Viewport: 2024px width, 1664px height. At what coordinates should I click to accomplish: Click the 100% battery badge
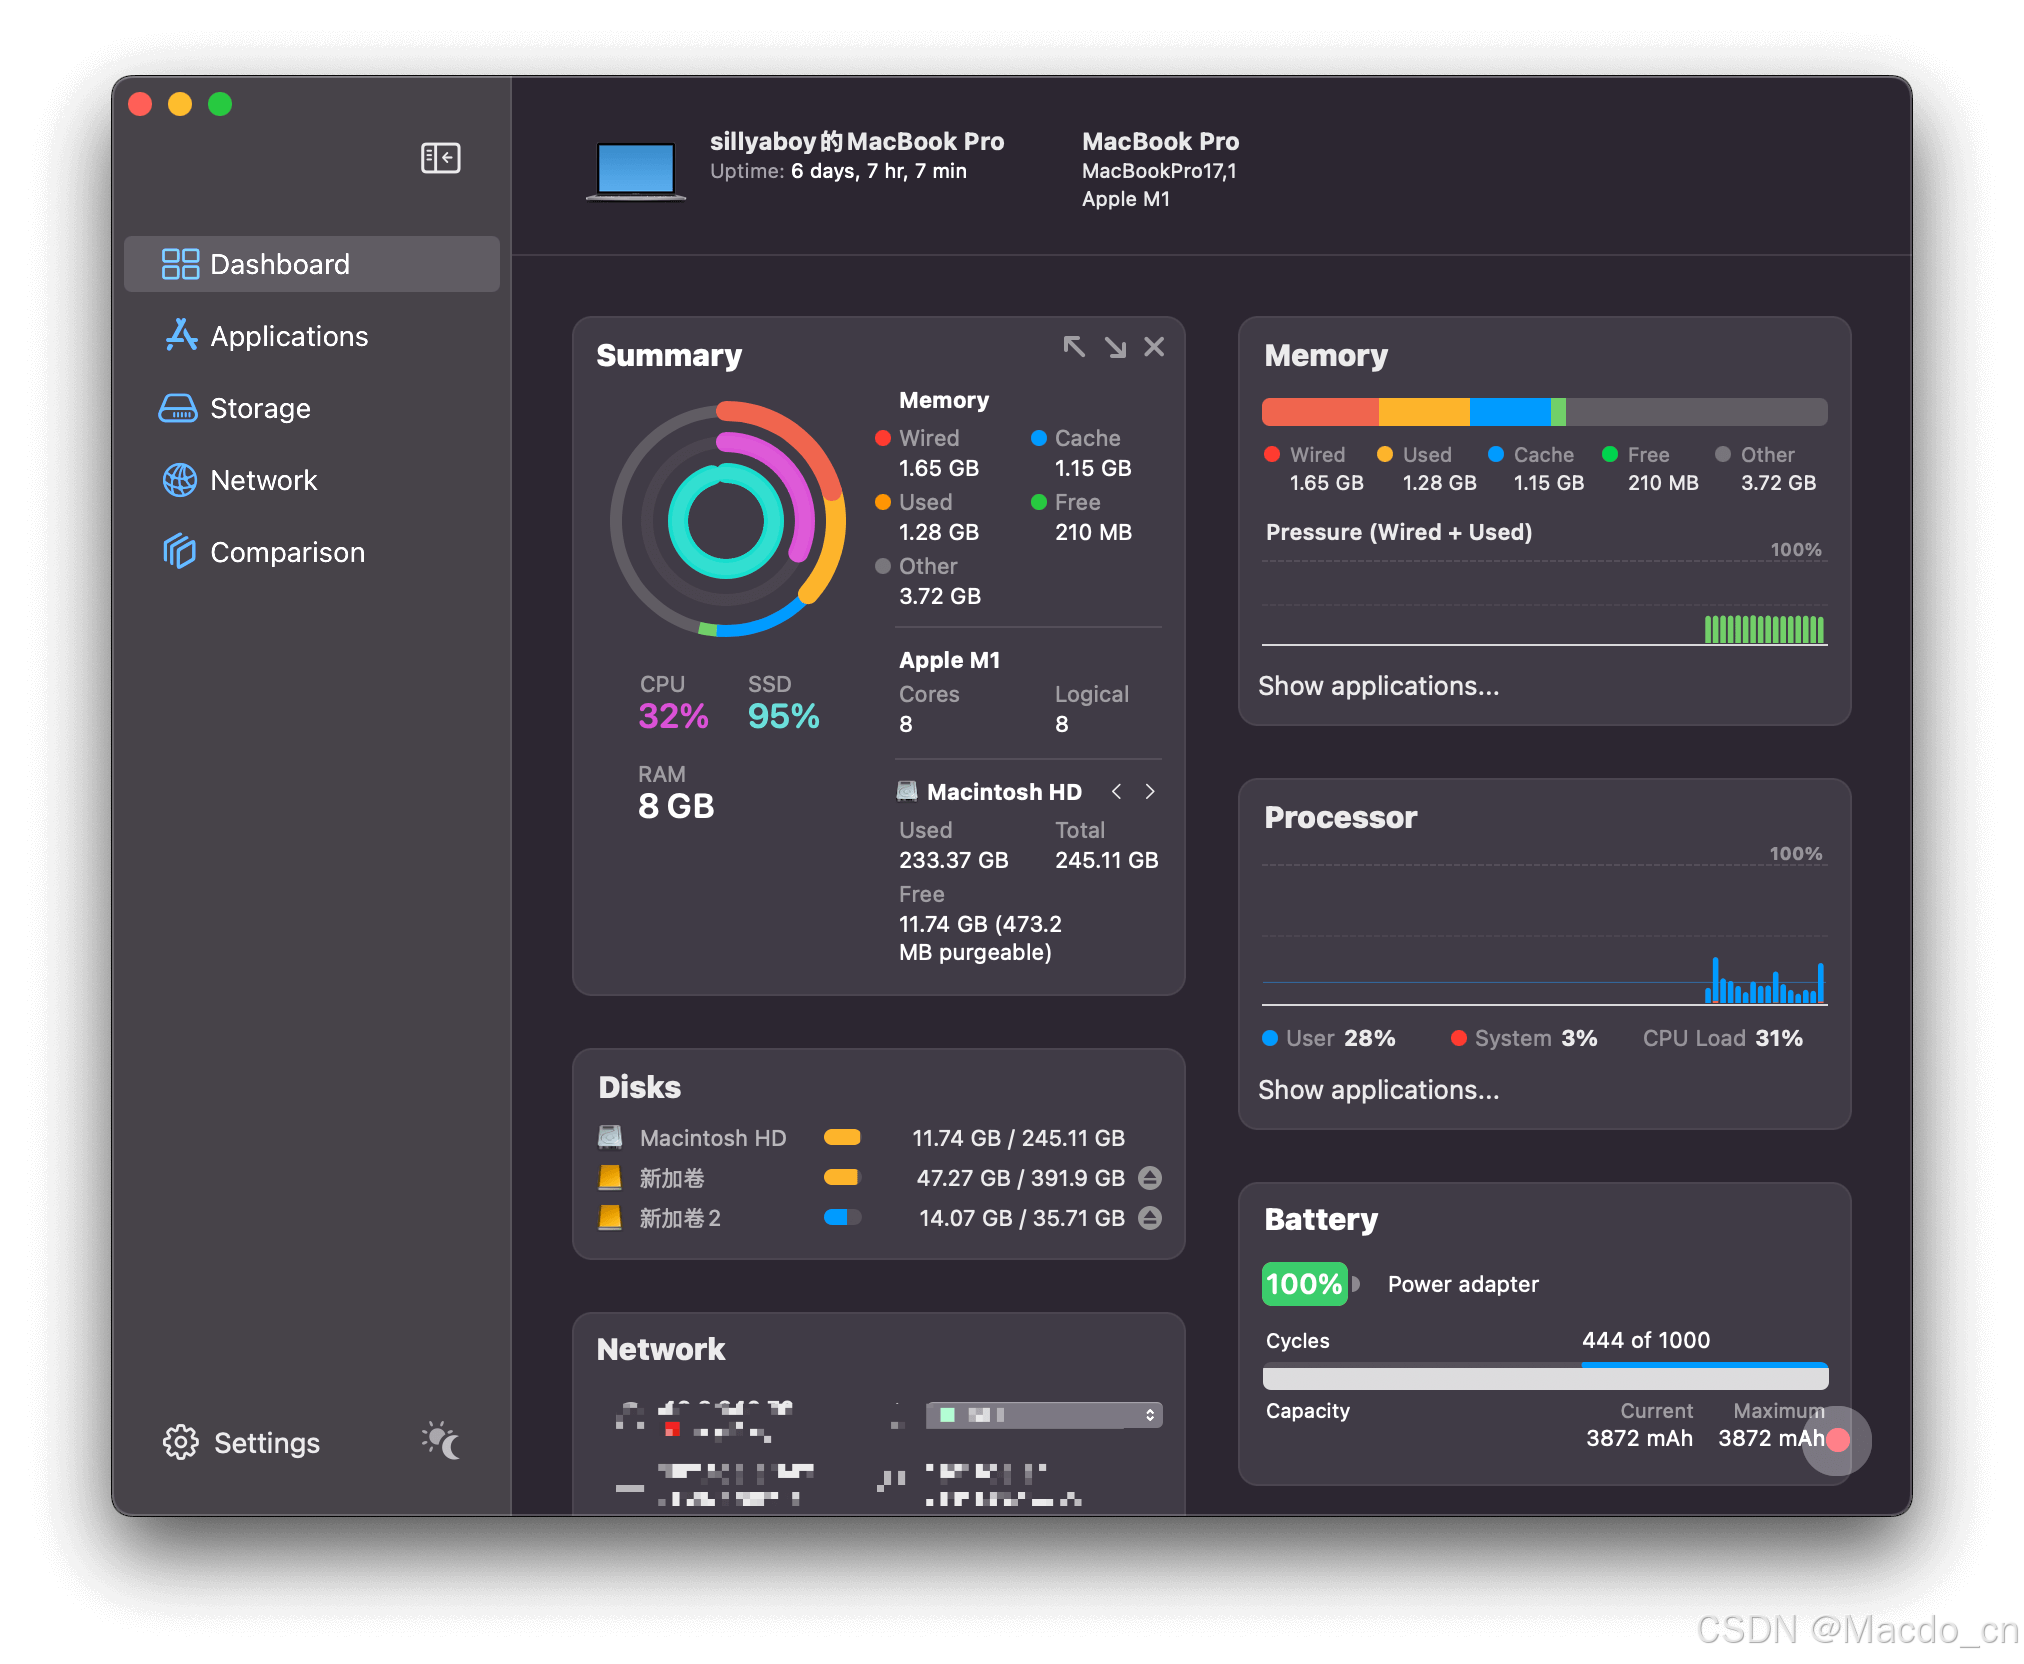[x=1304, y=1284]
